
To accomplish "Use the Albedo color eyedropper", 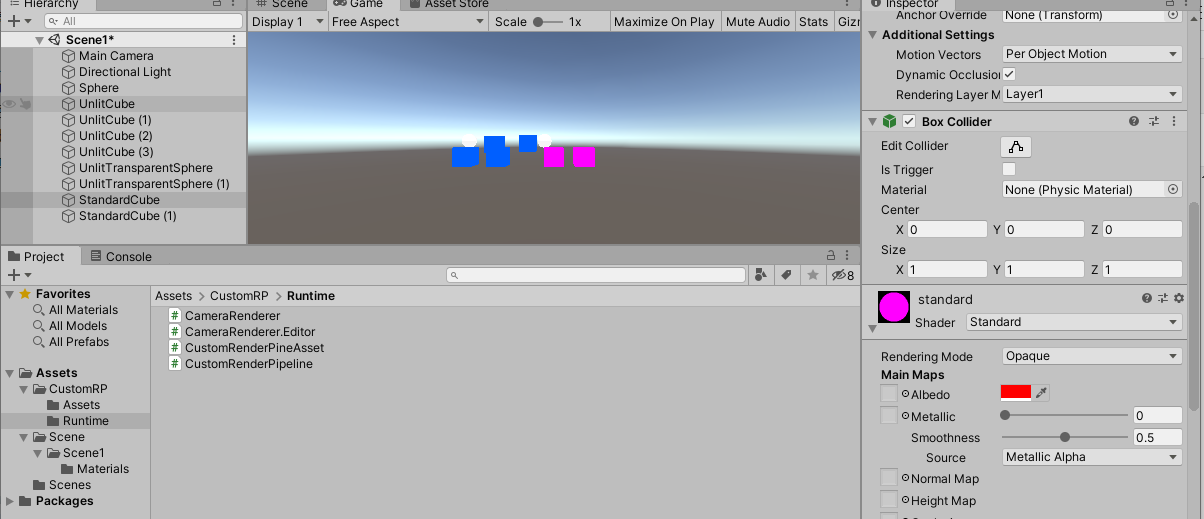I will (1041, 394).
